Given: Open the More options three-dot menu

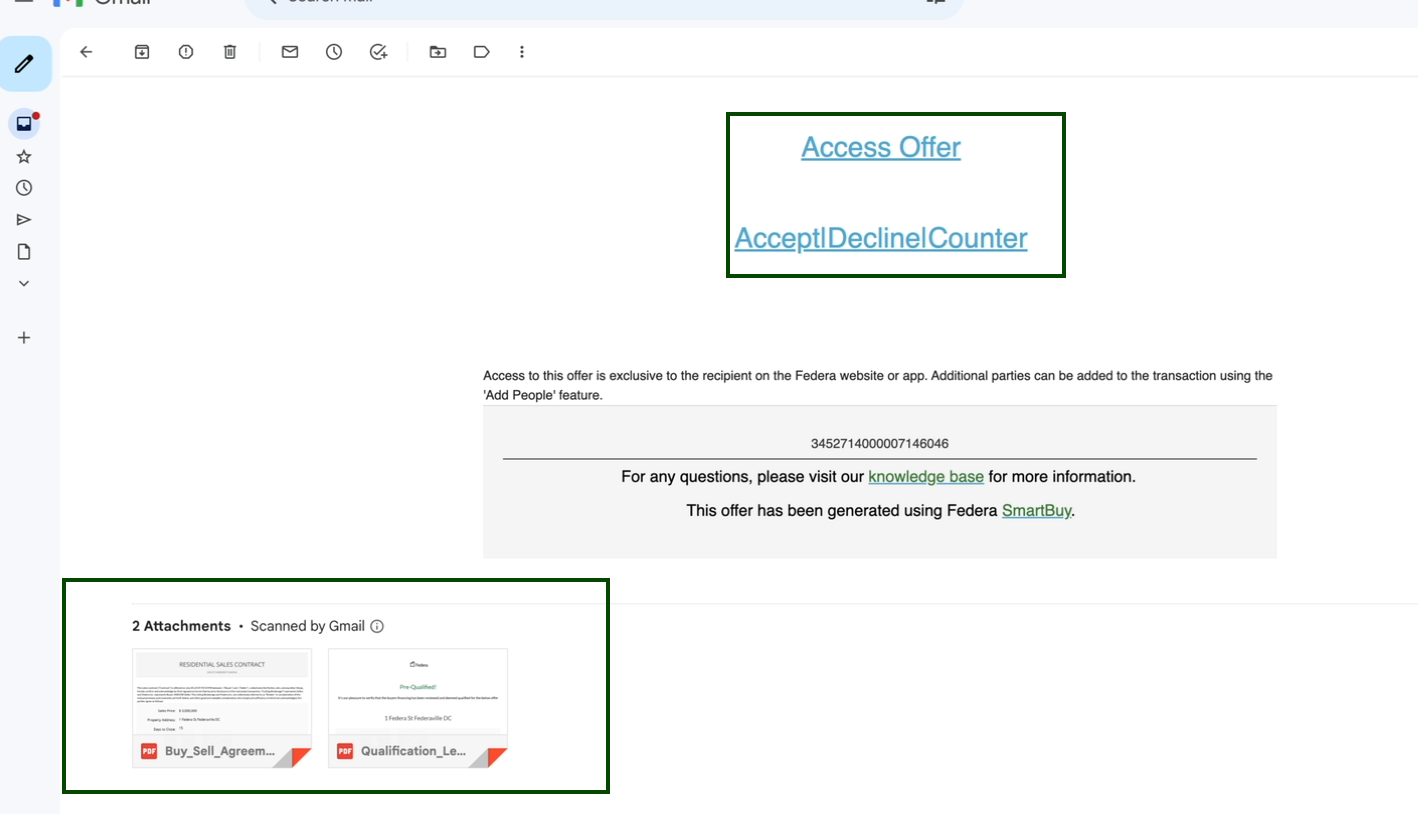Looking at the screenshot, I should point(522,52).
